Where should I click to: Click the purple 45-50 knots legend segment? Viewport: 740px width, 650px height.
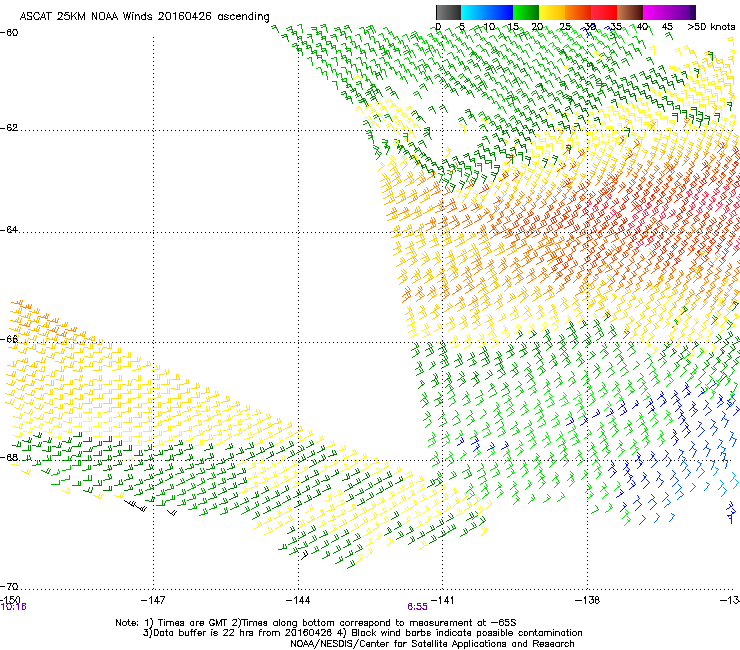[x=682, y=12]
